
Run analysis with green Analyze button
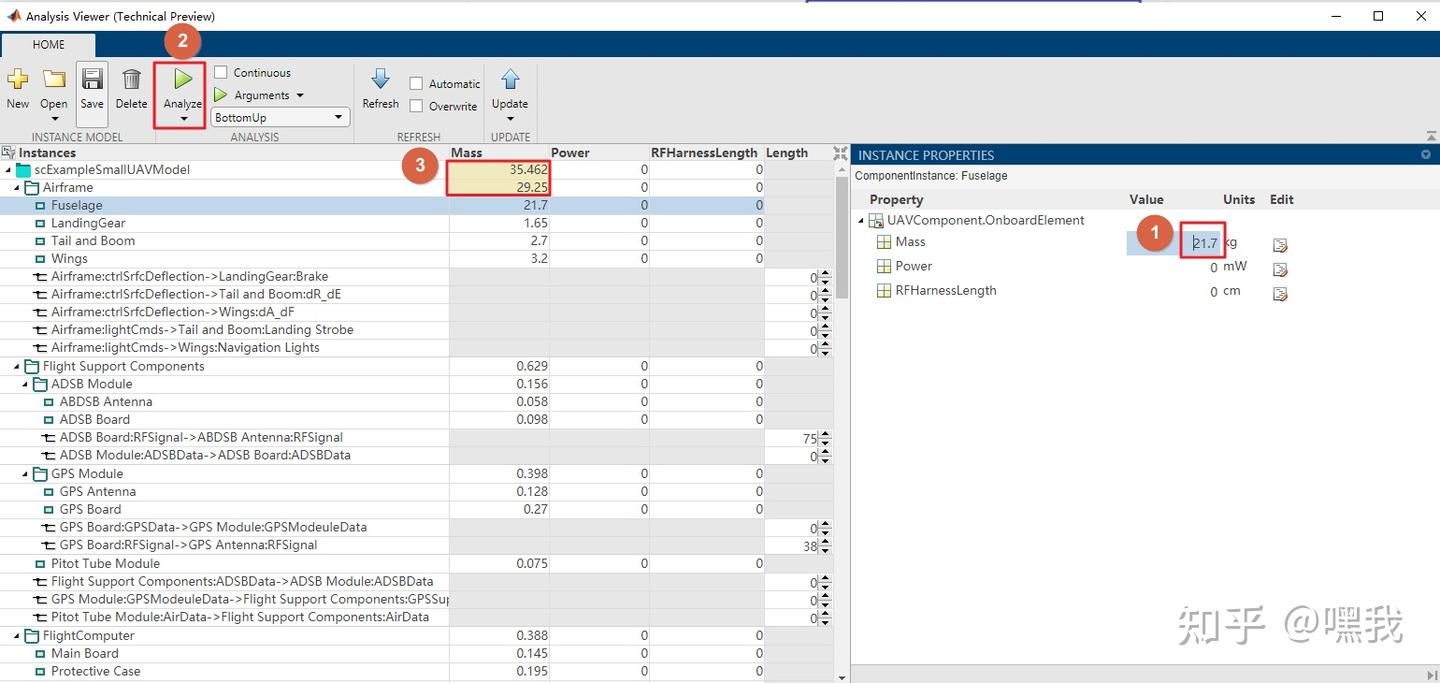click(182, 80)
